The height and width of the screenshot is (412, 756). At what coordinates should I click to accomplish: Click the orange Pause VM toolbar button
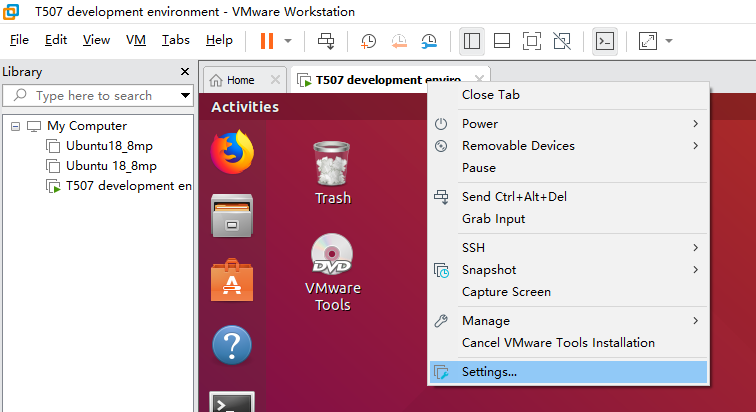pos(266,41)
